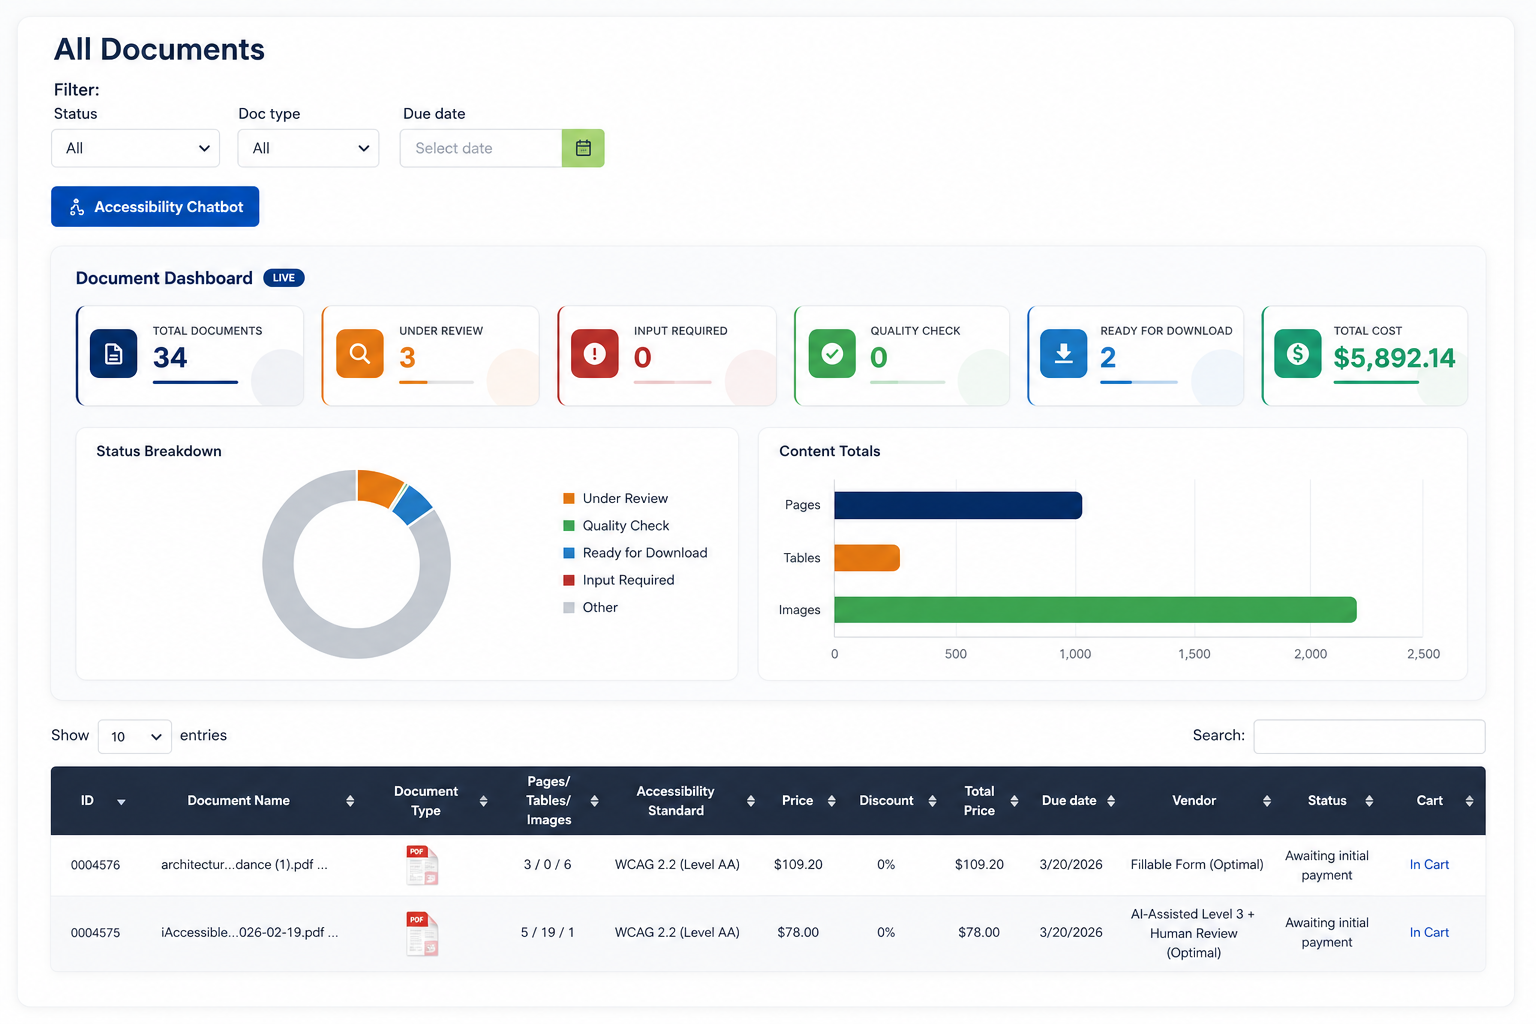Sort by Cart column arrows
The width and height of the screenshot is (1536, 1024).
1469,801
